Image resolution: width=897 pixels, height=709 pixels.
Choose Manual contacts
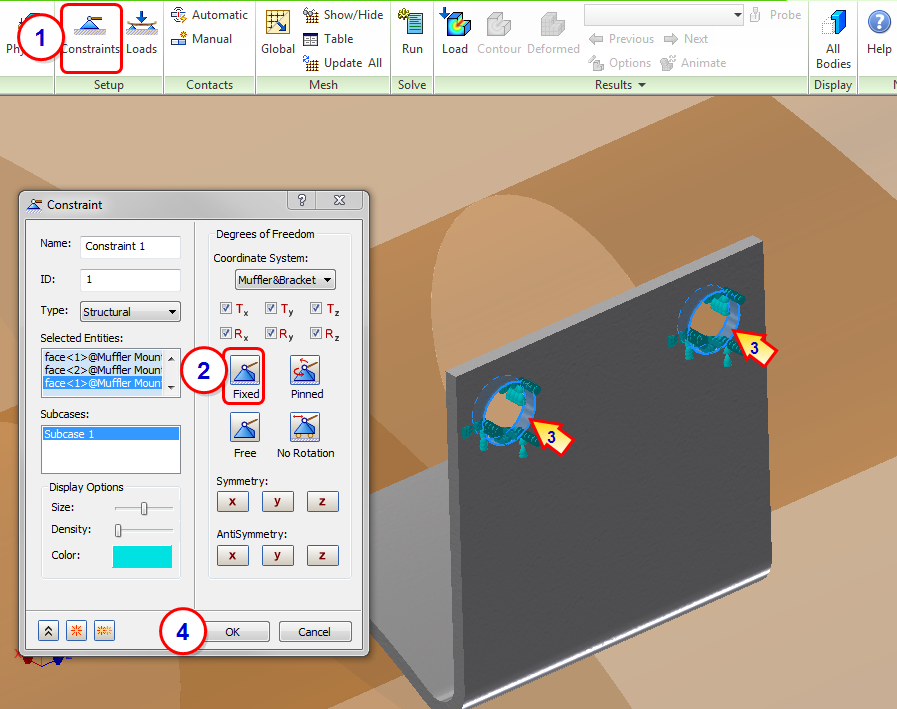point(201,39)
